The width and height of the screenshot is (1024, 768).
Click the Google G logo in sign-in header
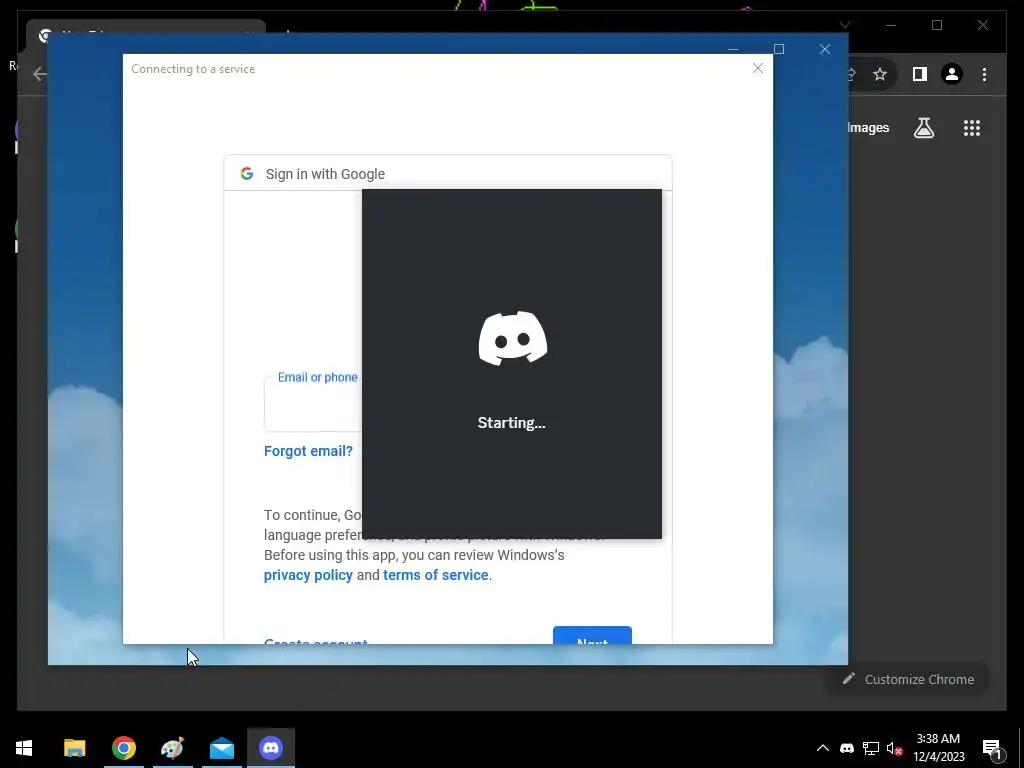(x=247, y=174)
